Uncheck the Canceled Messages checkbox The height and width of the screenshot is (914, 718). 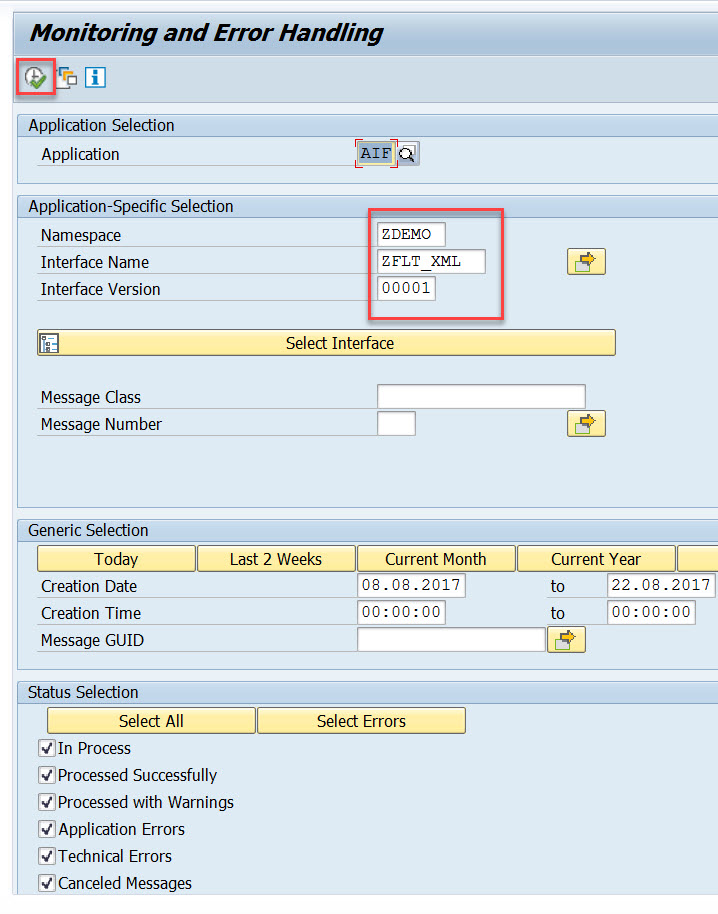coord(47,883)
